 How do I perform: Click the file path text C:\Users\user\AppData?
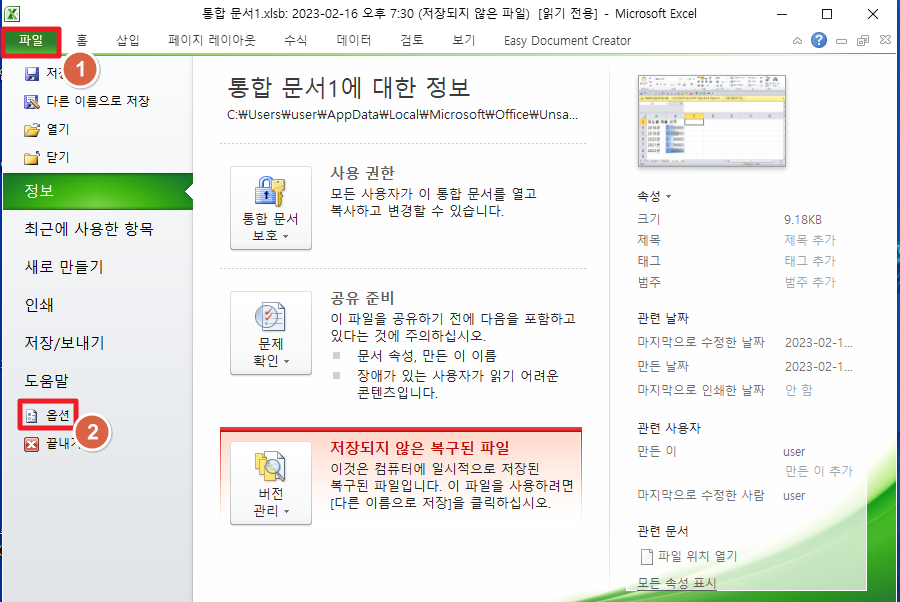(x=402, y=115)
